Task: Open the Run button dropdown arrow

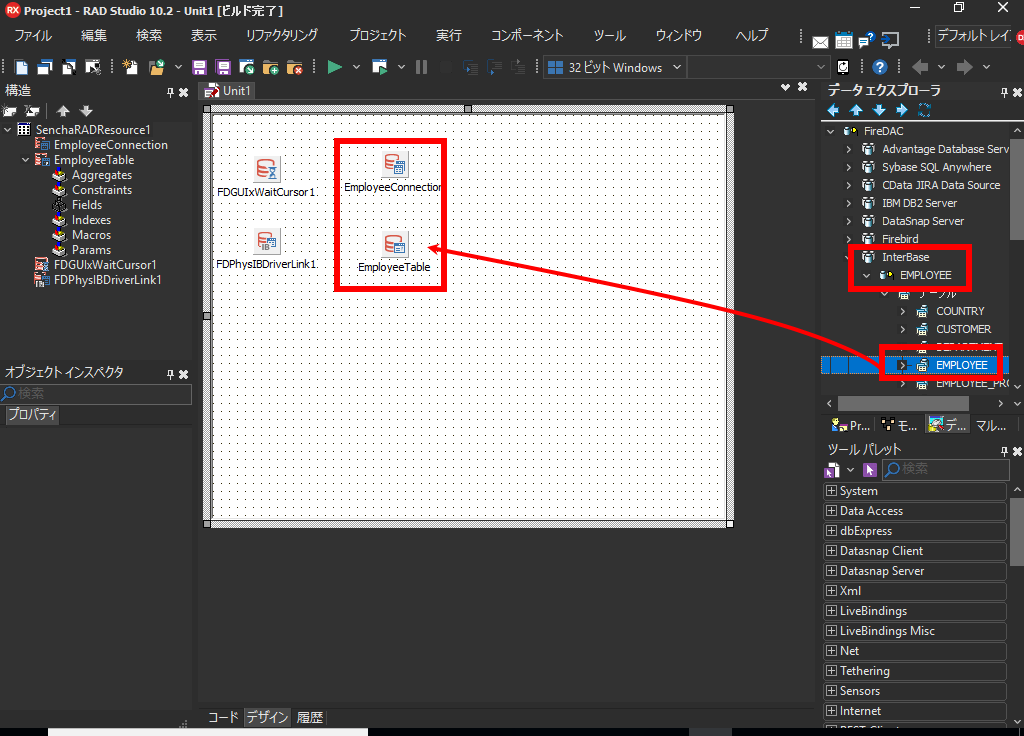Action: (357, 67)
